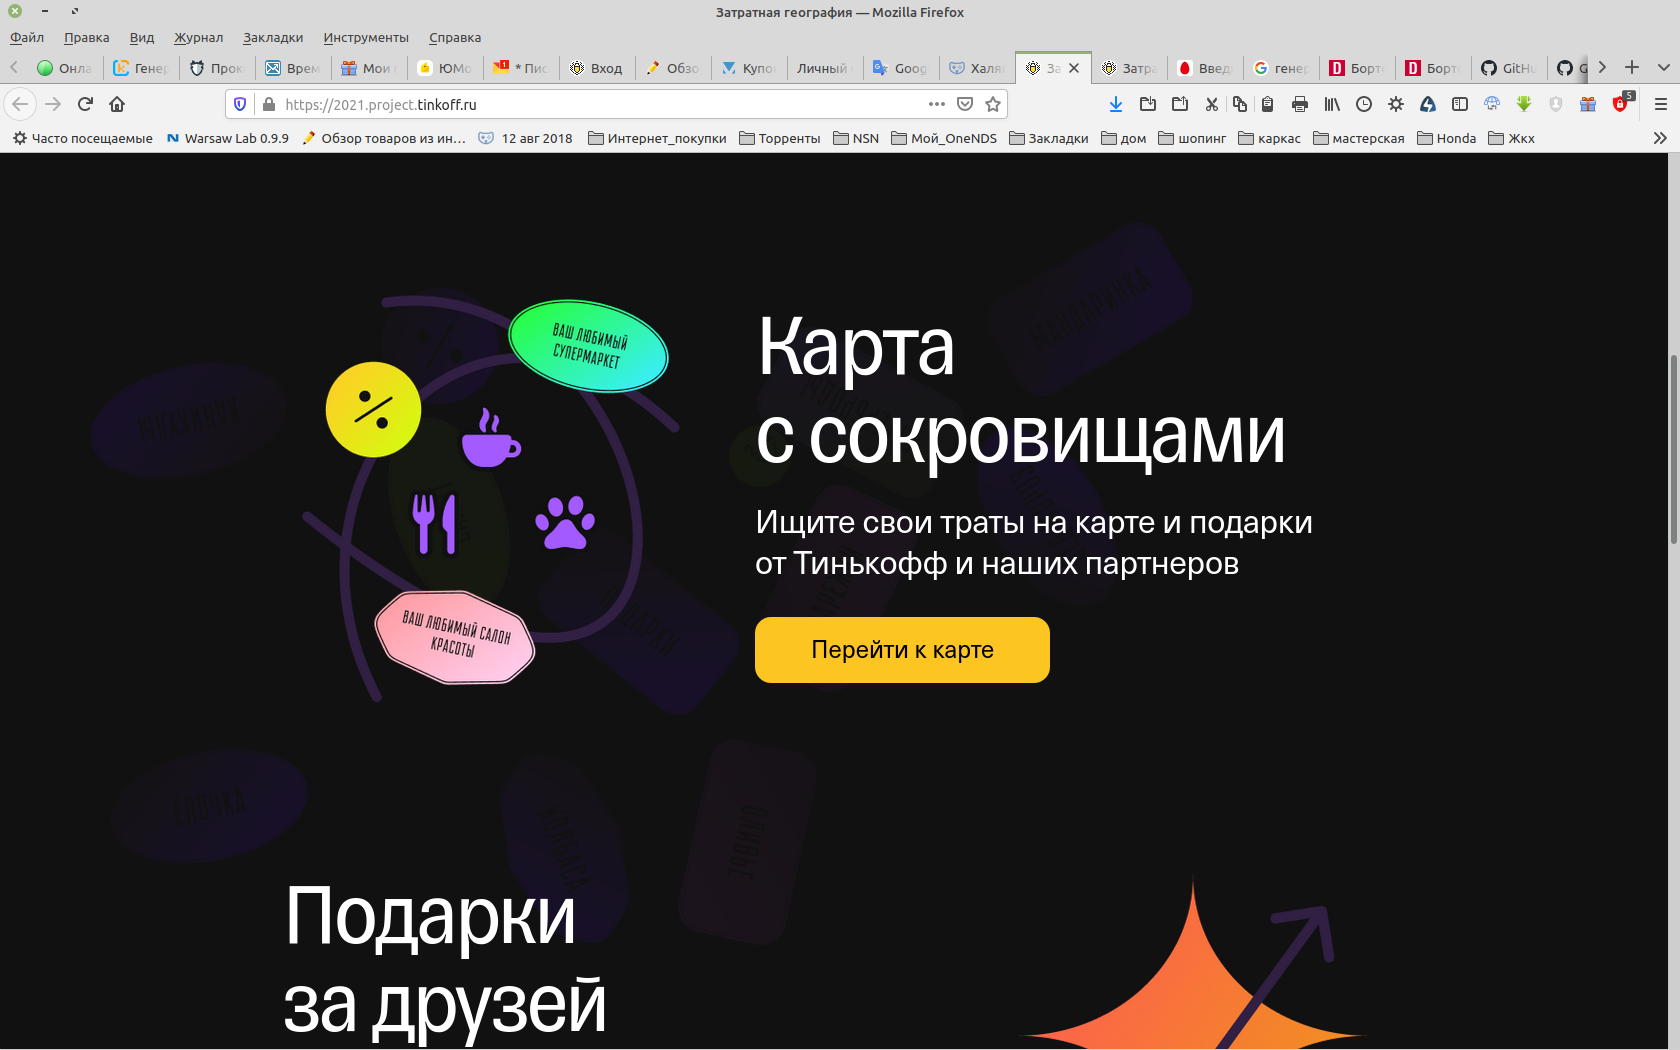
Task: Open the Правка menu
Action: 87,38
